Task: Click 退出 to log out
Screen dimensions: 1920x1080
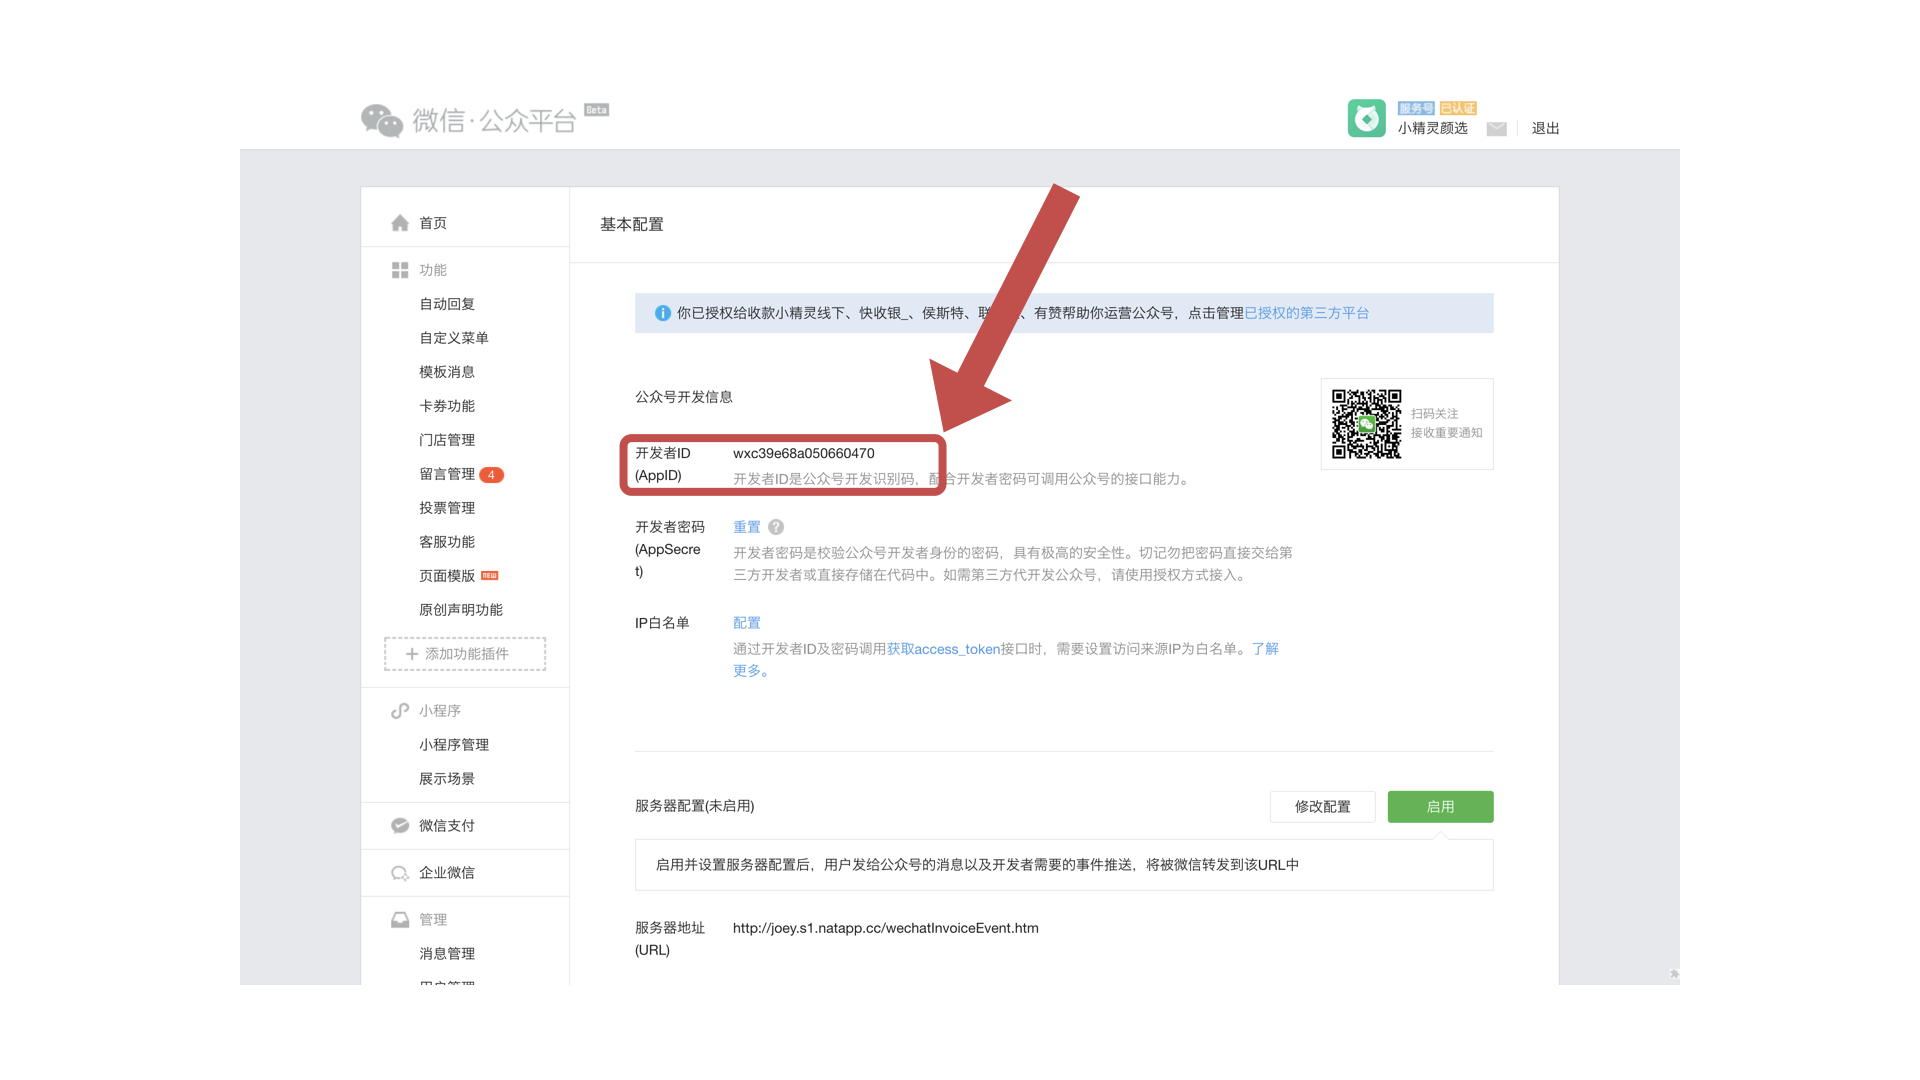Action: tap(1545, 128)
